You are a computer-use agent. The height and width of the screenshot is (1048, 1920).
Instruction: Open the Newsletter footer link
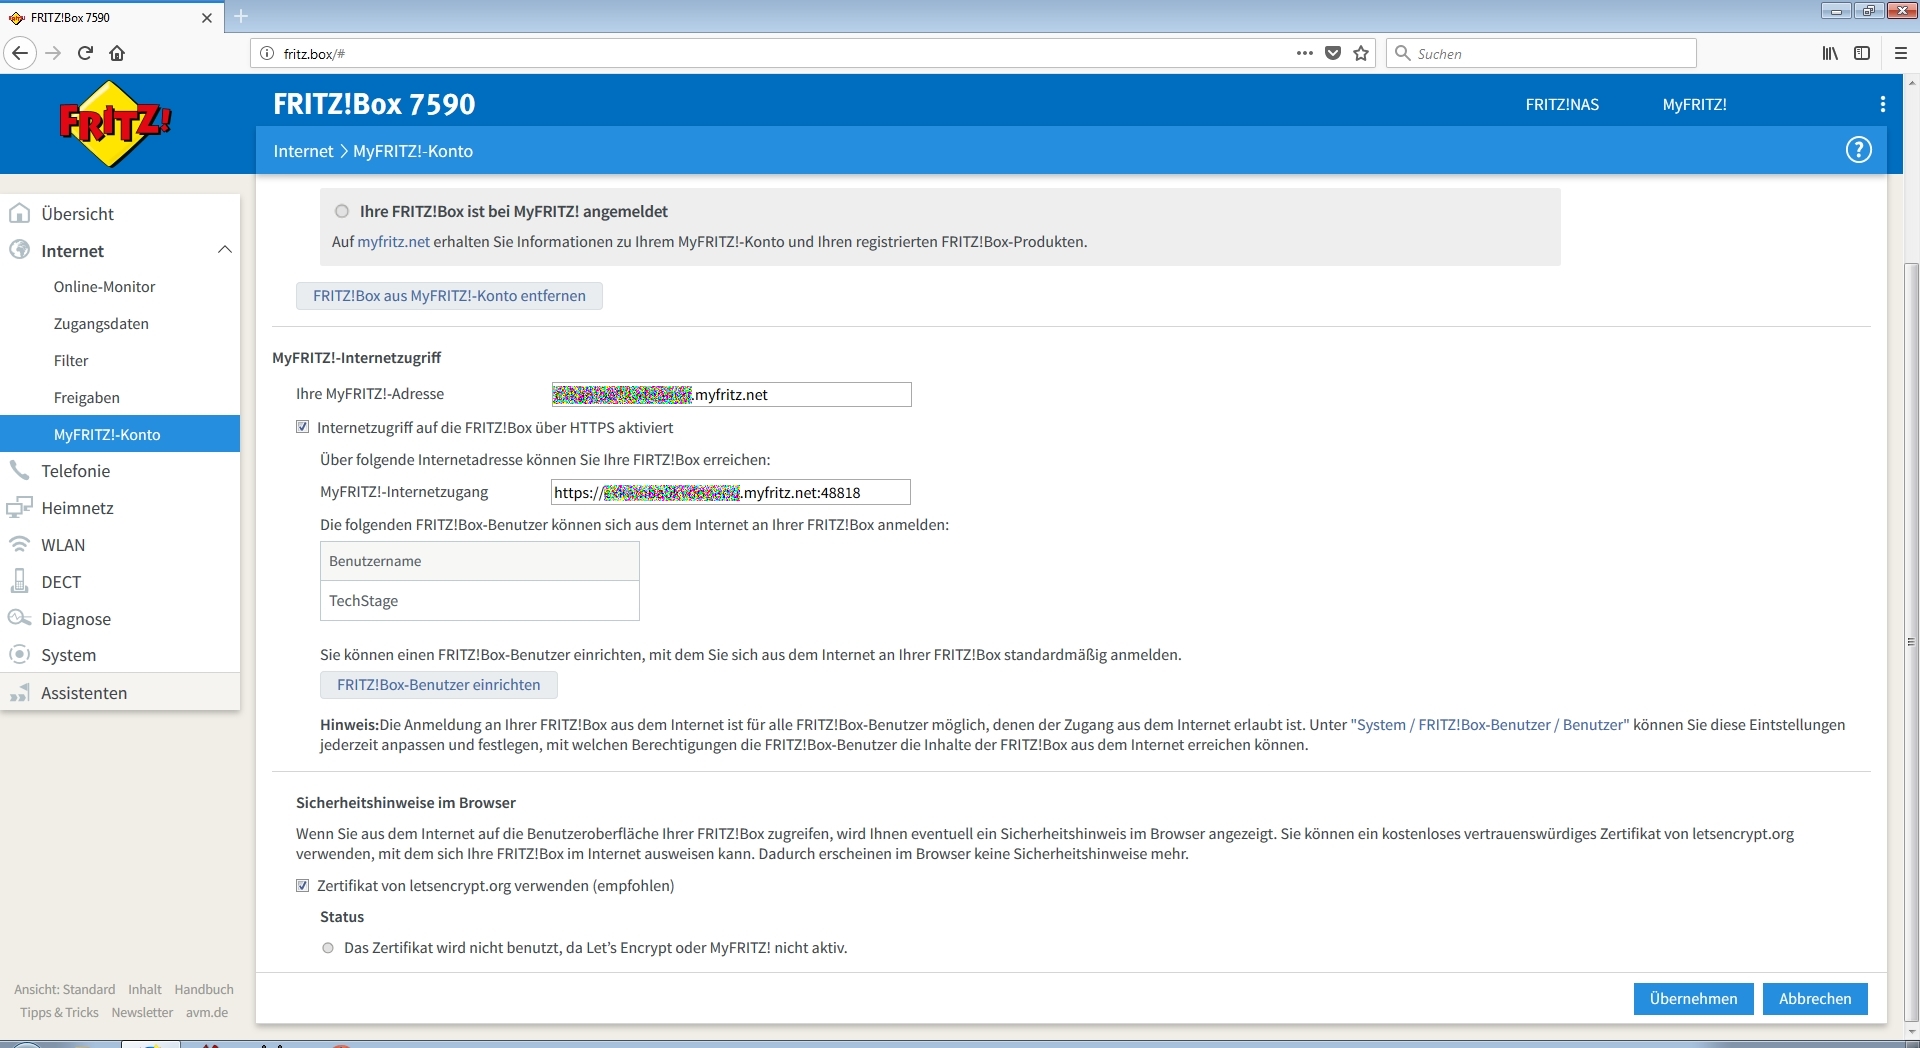click(142, 1012)
